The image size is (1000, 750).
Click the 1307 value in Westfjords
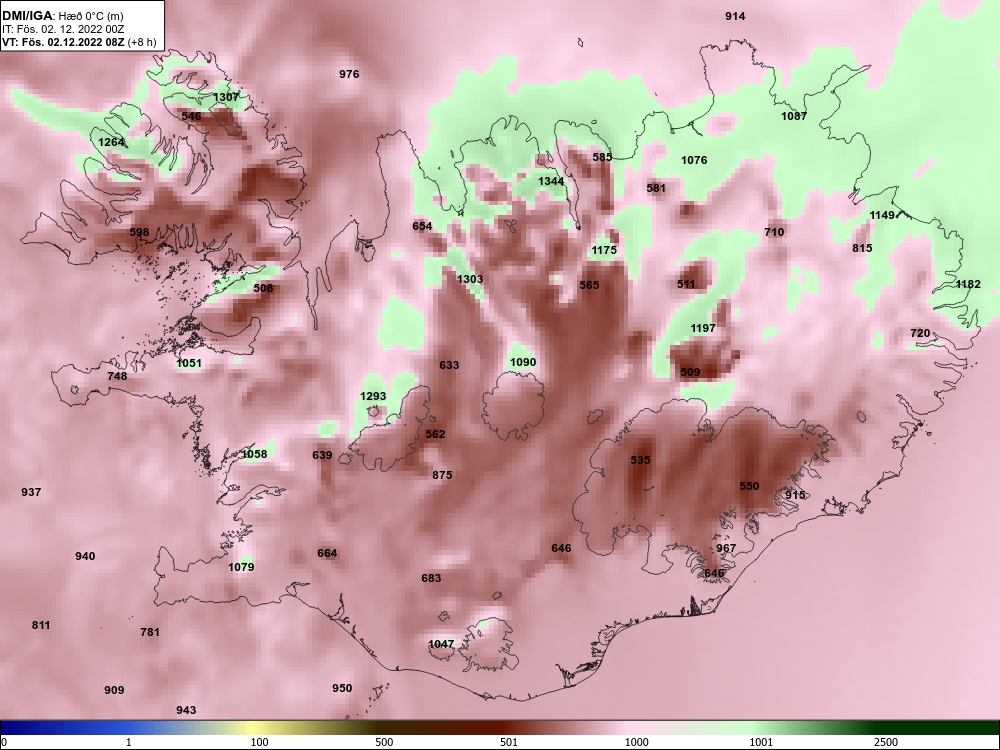pyautogui.click(x=226, y=97)
